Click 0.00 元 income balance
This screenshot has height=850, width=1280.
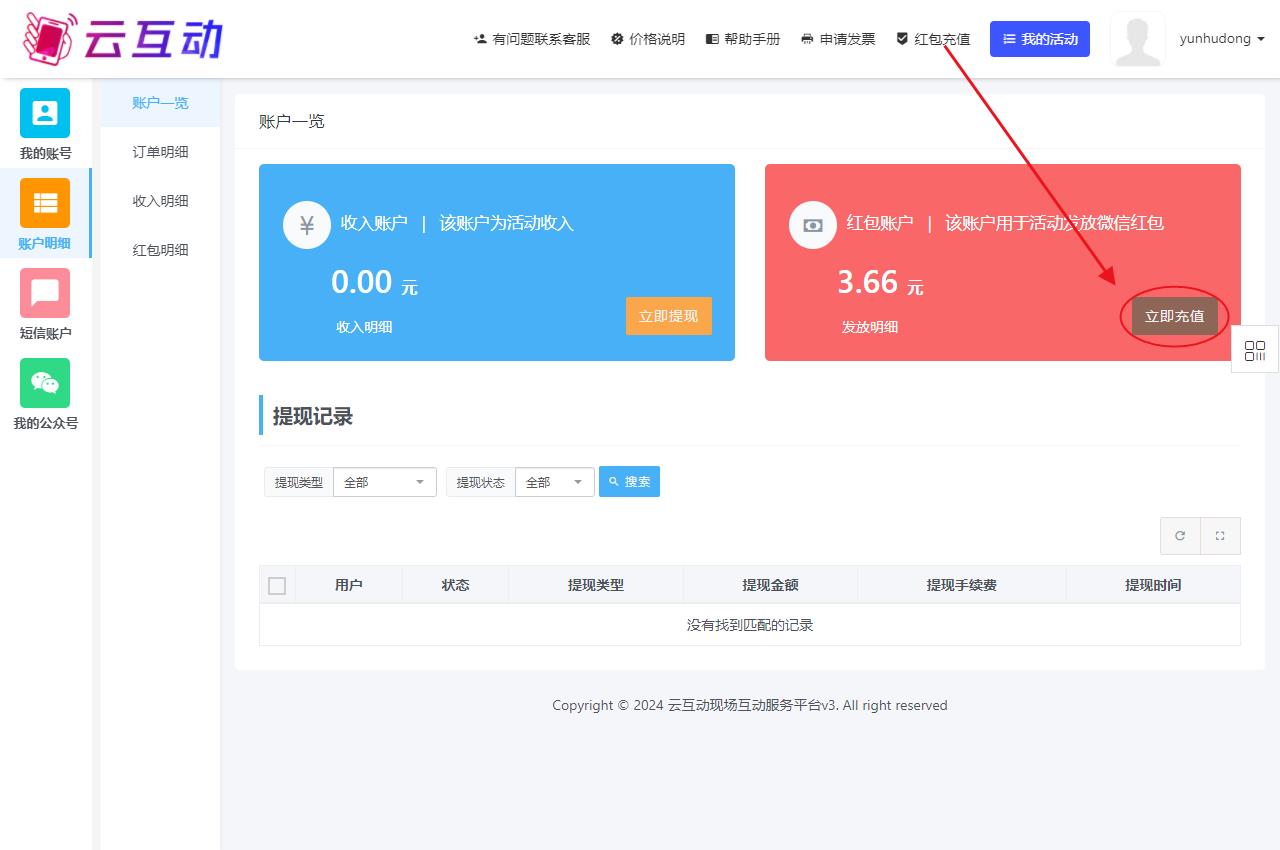tap(374, 283)
